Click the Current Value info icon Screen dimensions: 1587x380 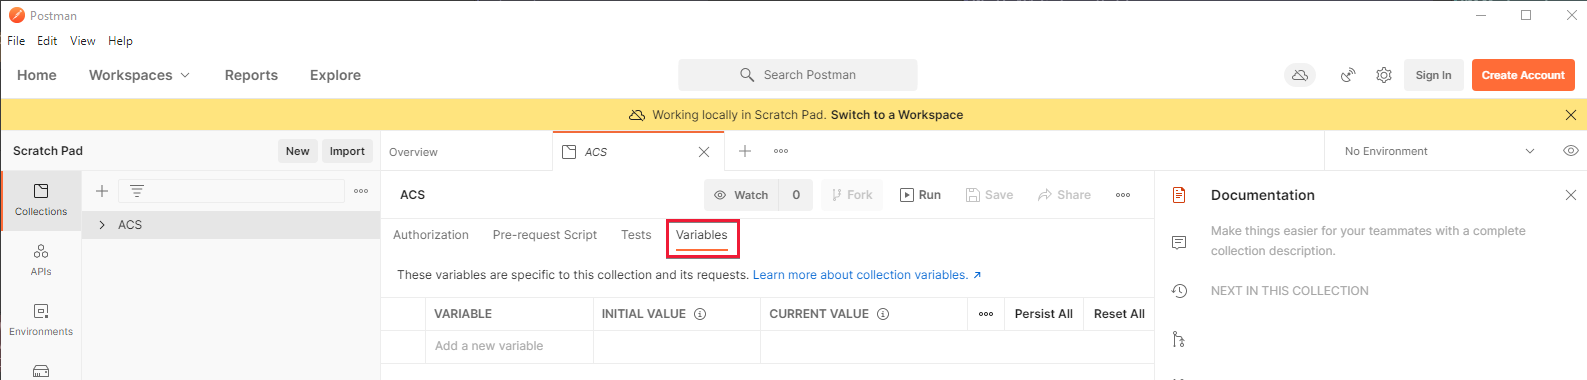(883, 314)
